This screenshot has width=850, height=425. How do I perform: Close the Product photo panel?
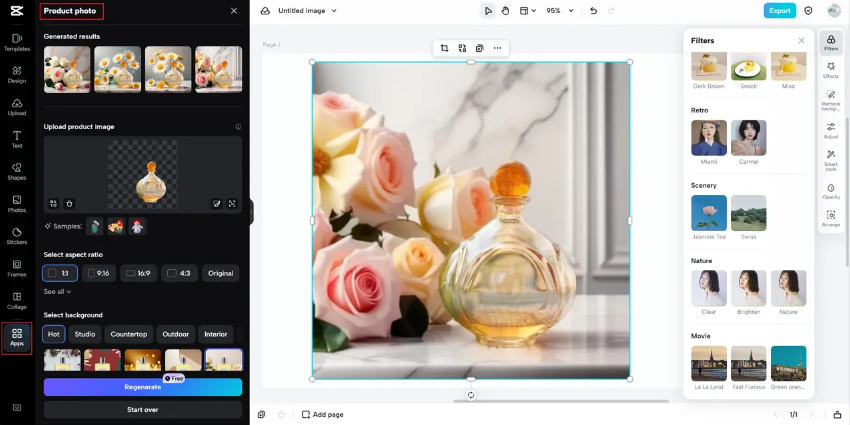point(234,11)
